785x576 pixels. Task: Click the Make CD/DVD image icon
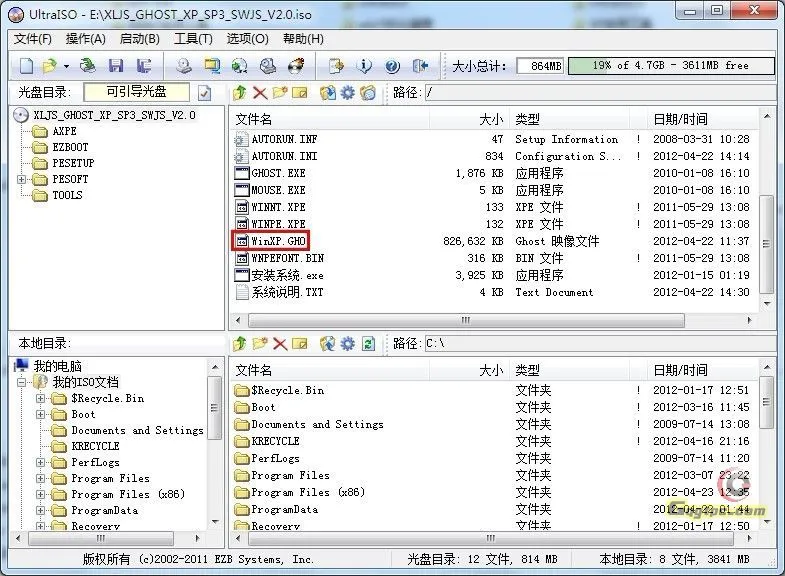click(x=184, y=66)
